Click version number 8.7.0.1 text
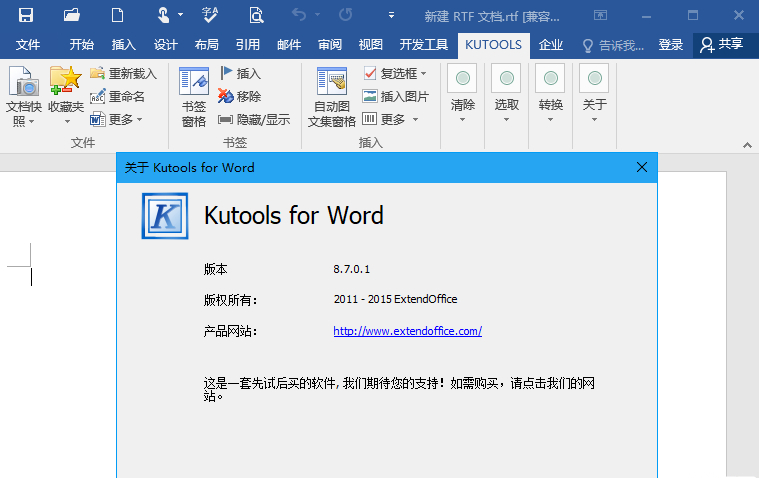This screenshot has width=759, height=478. (x=351, y=269)
